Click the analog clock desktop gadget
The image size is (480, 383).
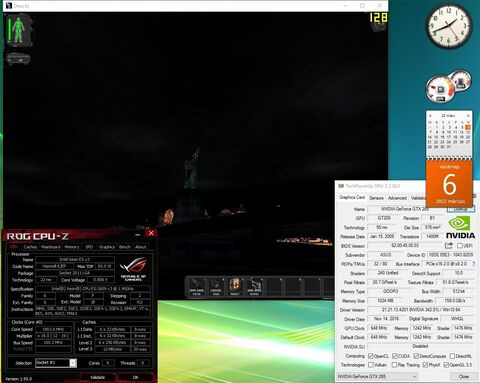449,26
